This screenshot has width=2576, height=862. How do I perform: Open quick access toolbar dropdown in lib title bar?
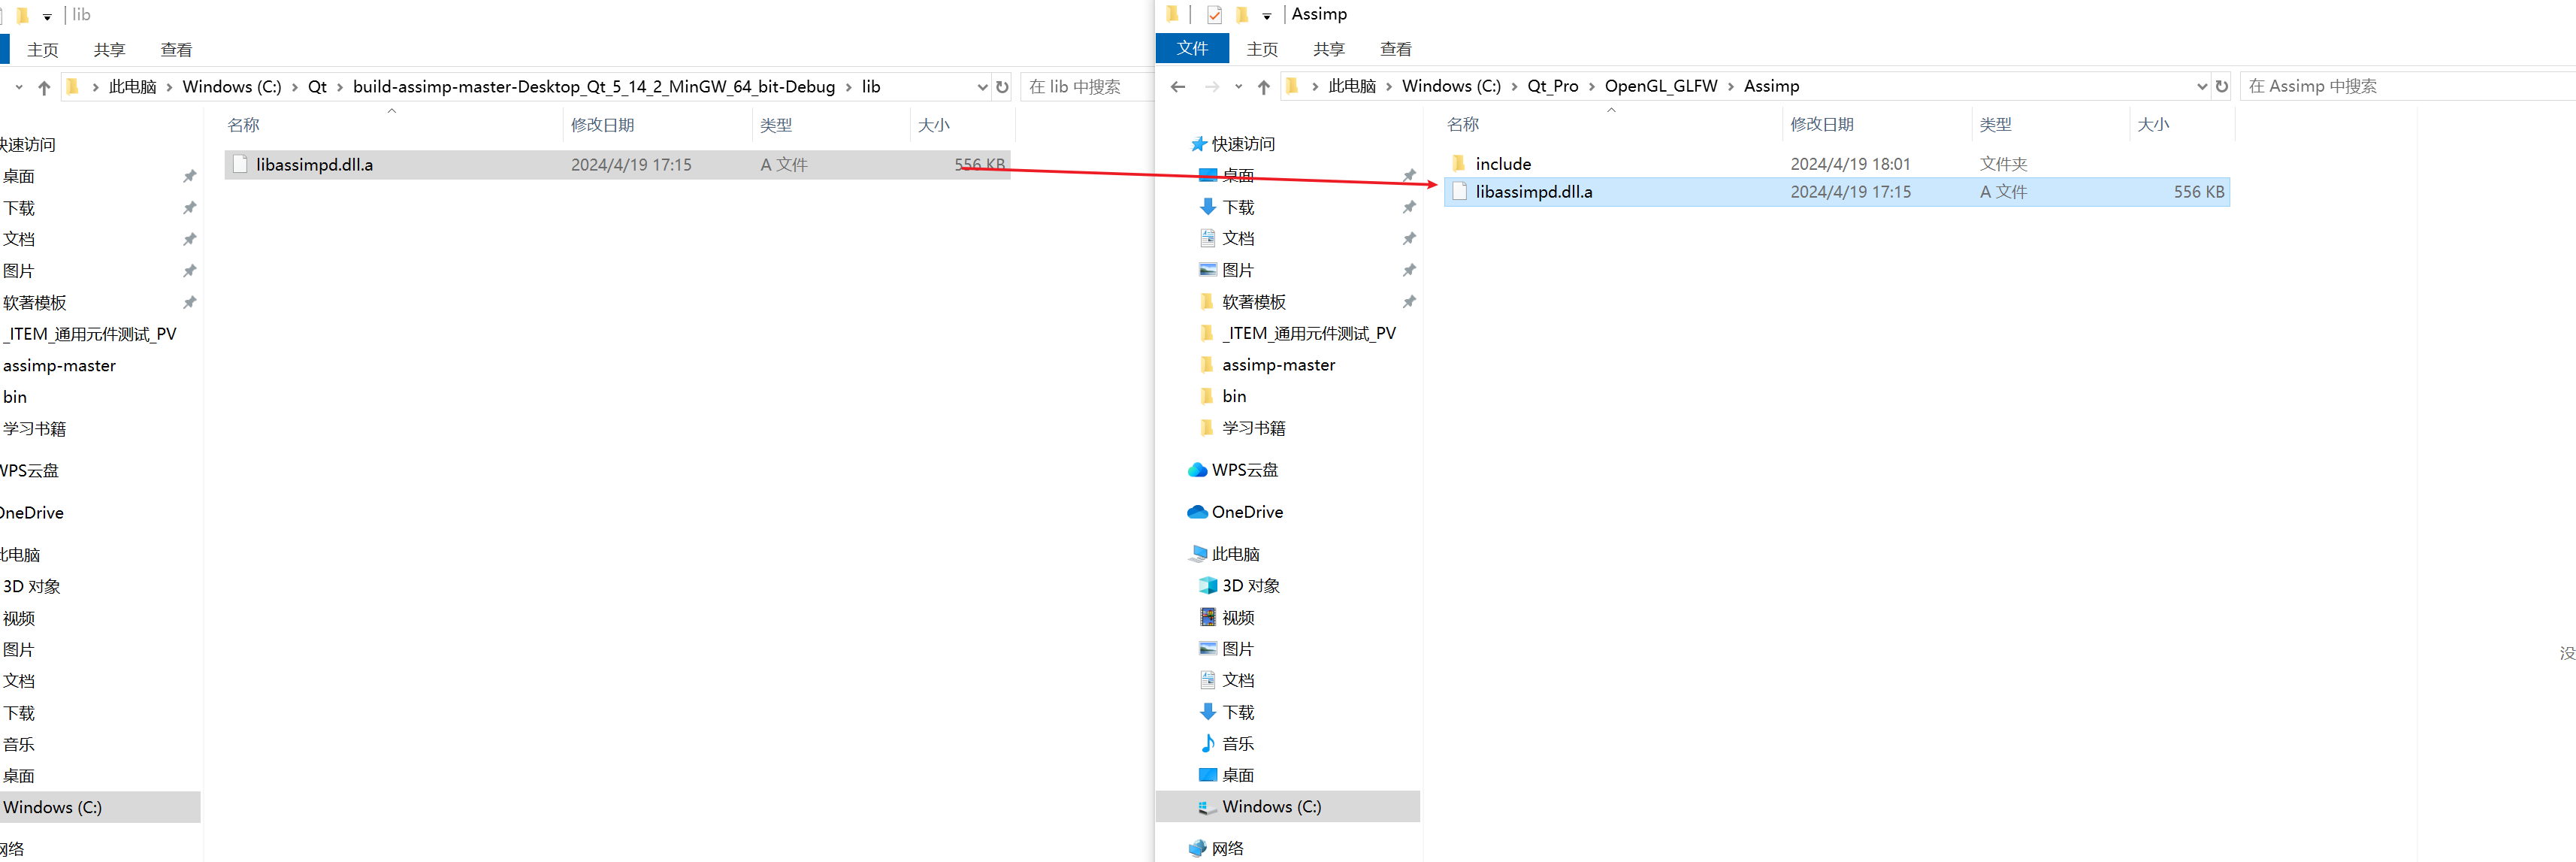coord(47,17)
